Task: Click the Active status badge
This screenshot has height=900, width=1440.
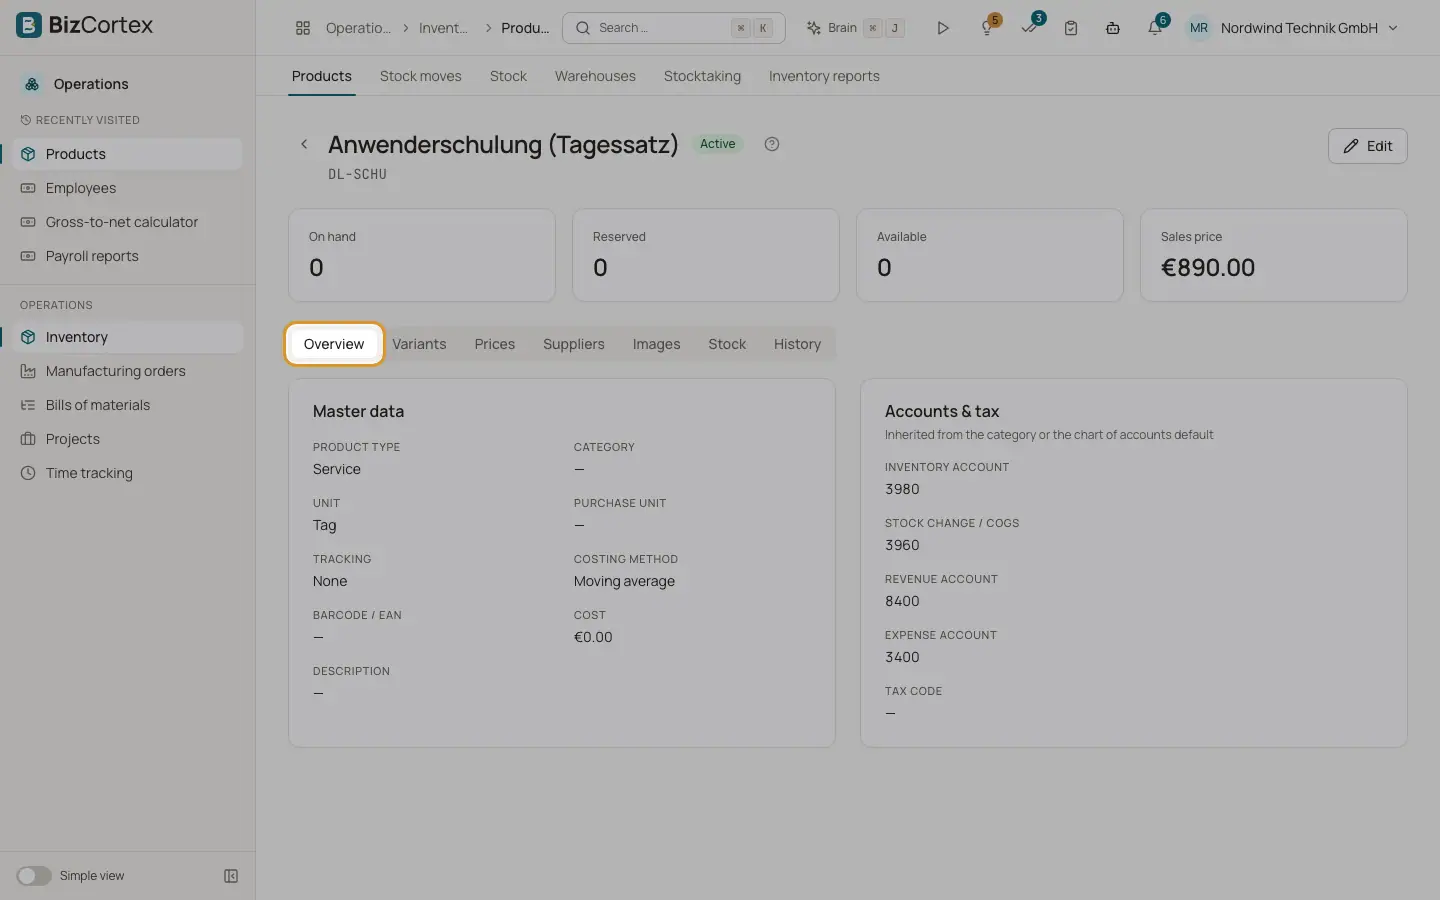Action: pos(717,144)
